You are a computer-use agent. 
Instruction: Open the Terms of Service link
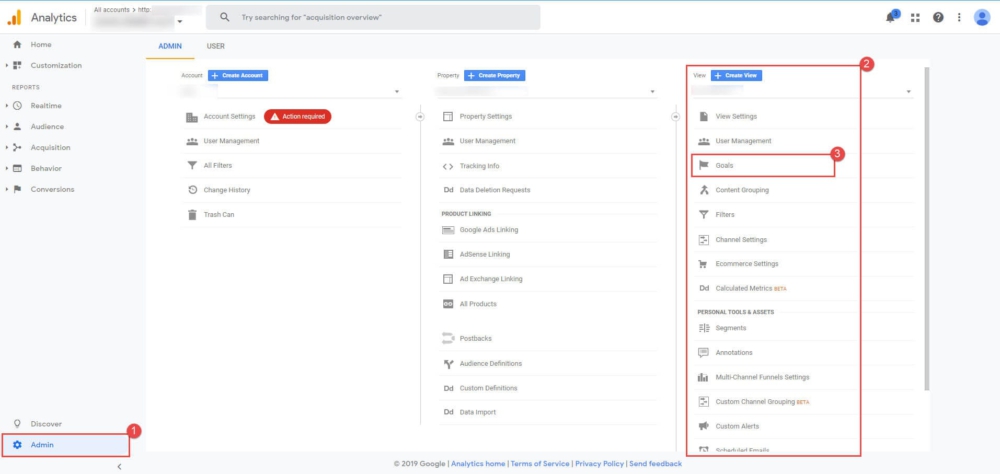[x=540, y=464]
